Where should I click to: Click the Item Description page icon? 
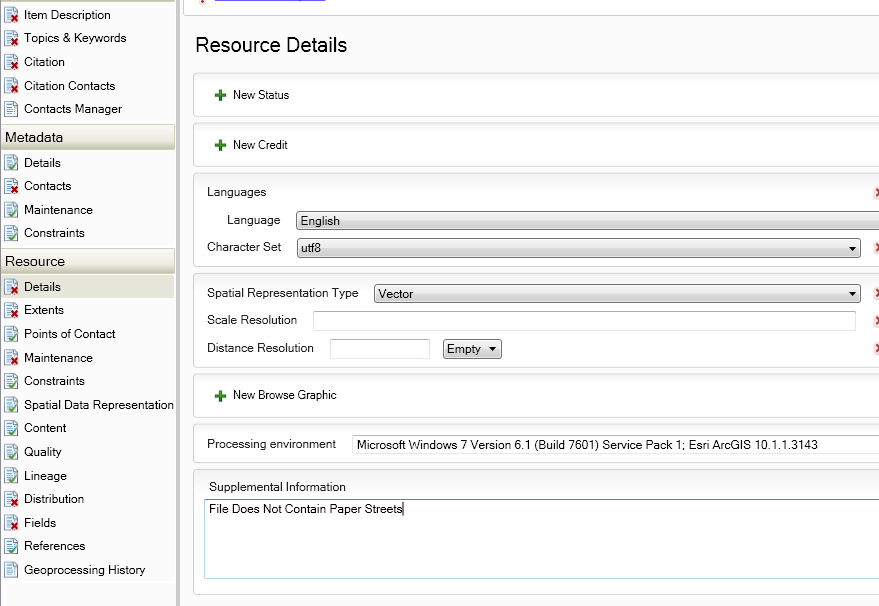(x=11, y=15)
